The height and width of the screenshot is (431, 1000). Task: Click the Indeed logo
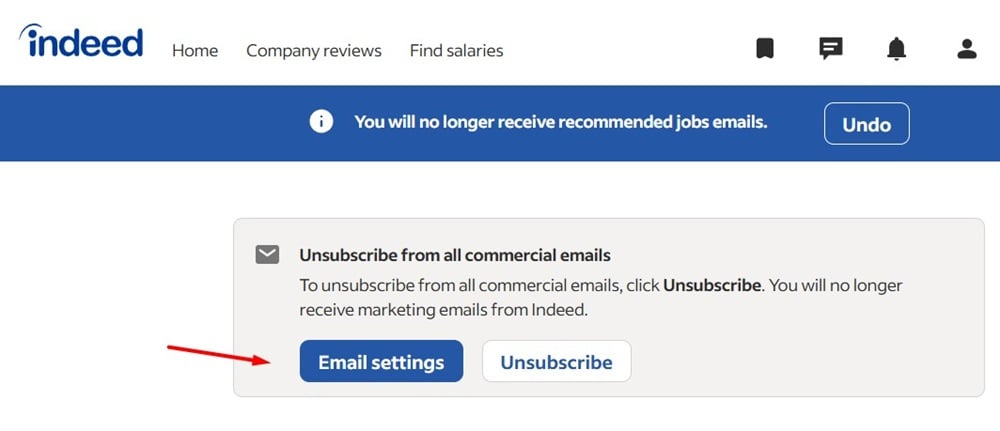(81, 43)
